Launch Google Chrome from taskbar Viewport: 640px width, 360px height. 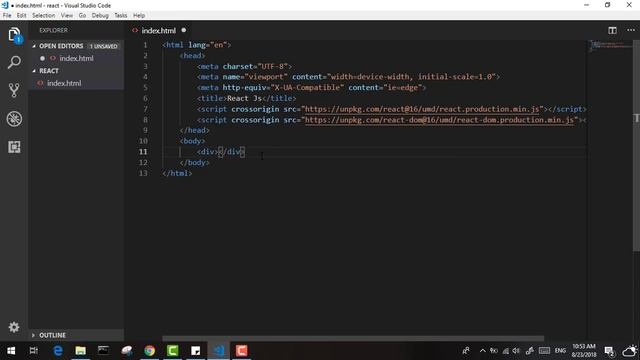coord(149,351)
